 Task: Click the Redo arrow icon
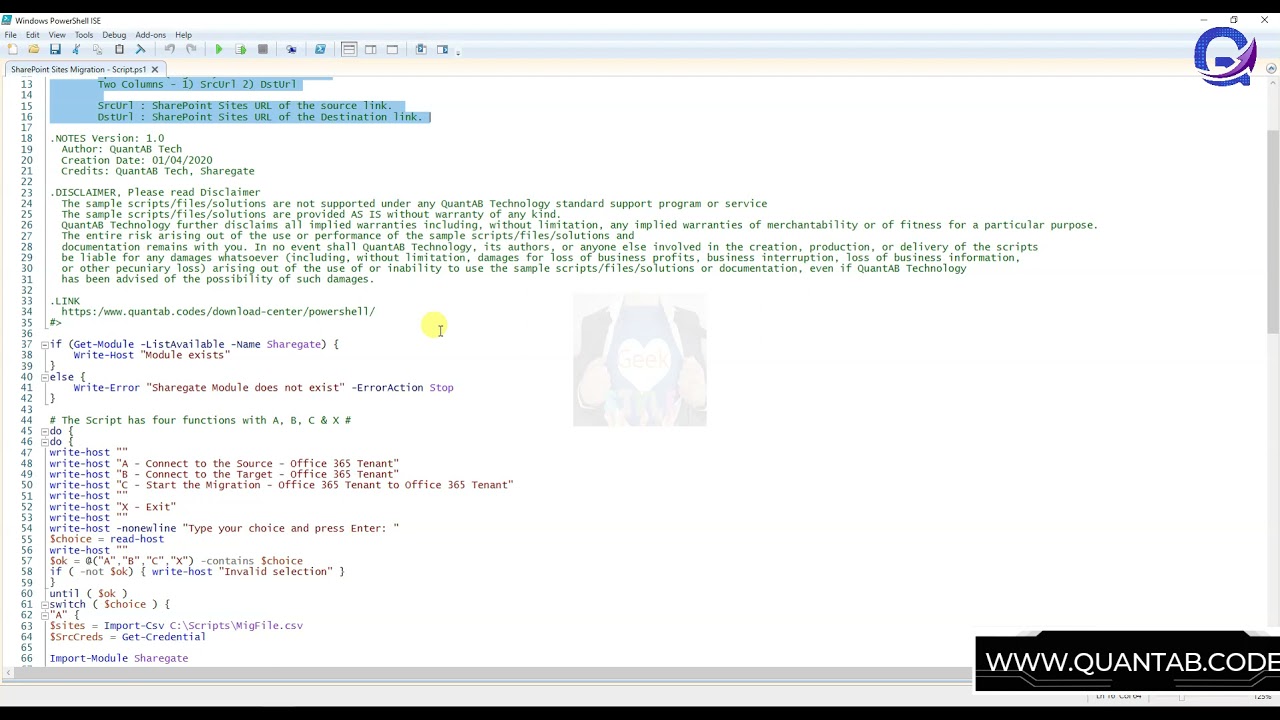pos(190,49)
